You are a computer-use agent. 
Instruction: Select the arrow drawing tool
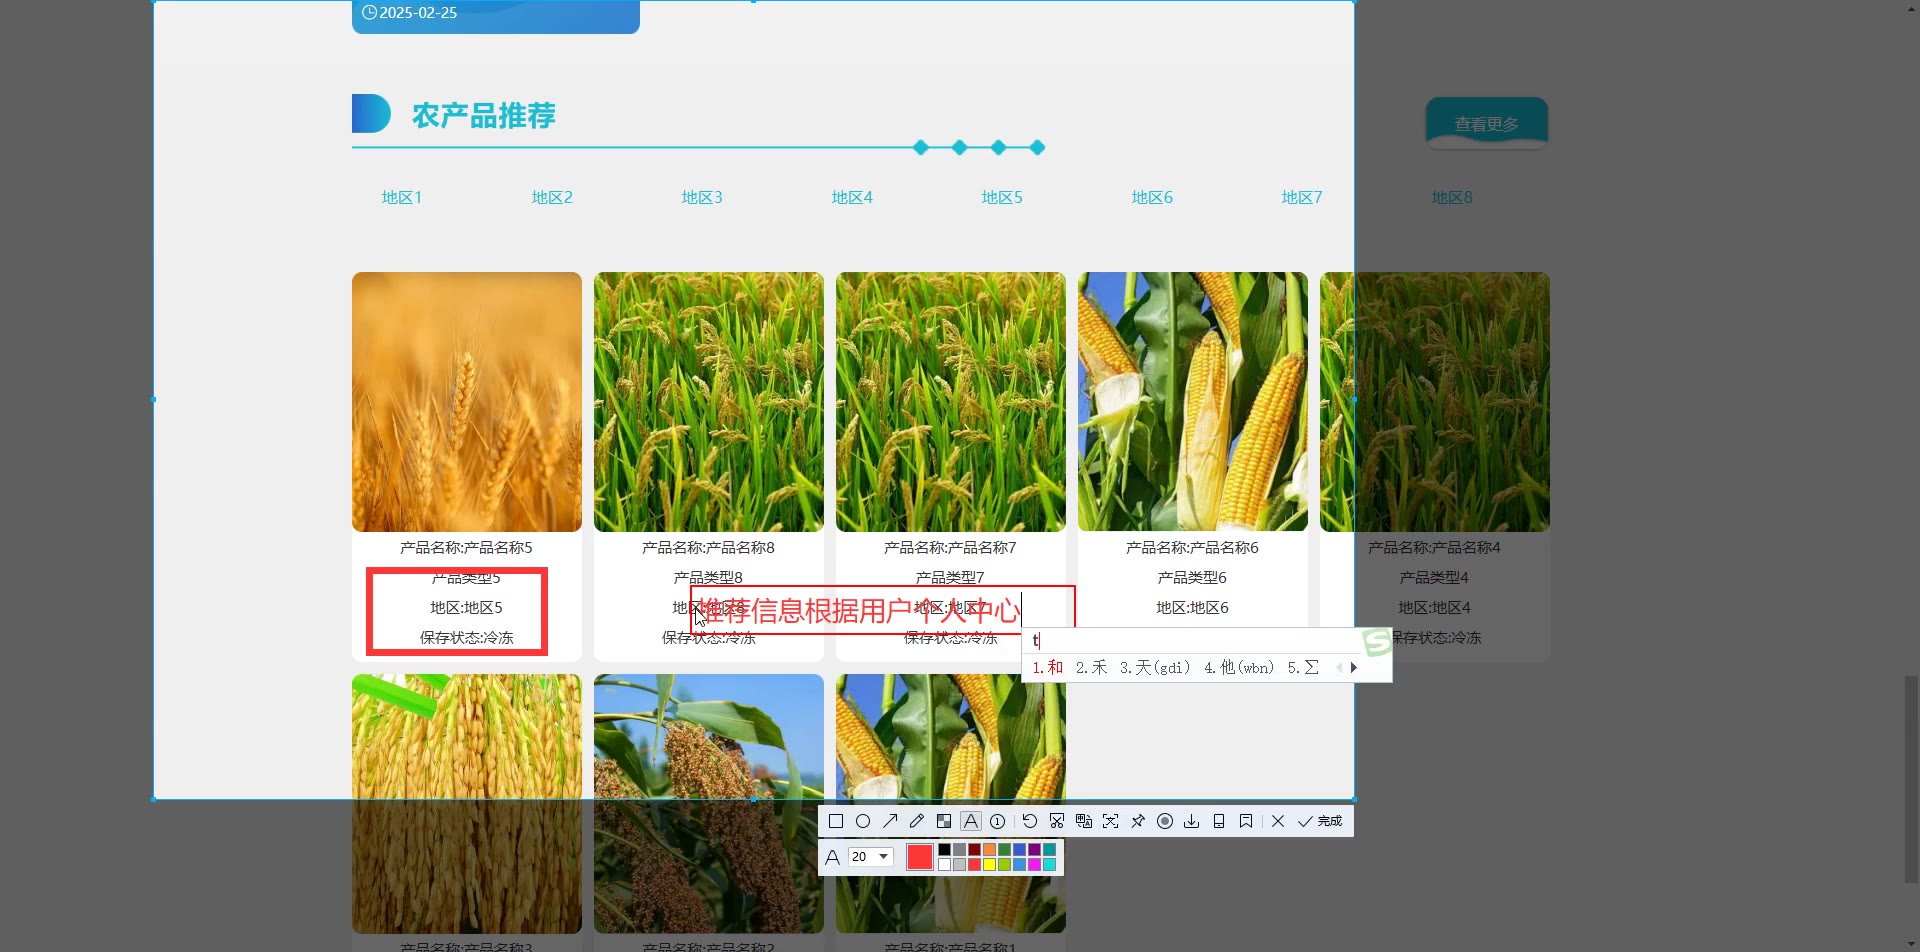point(890,821)
